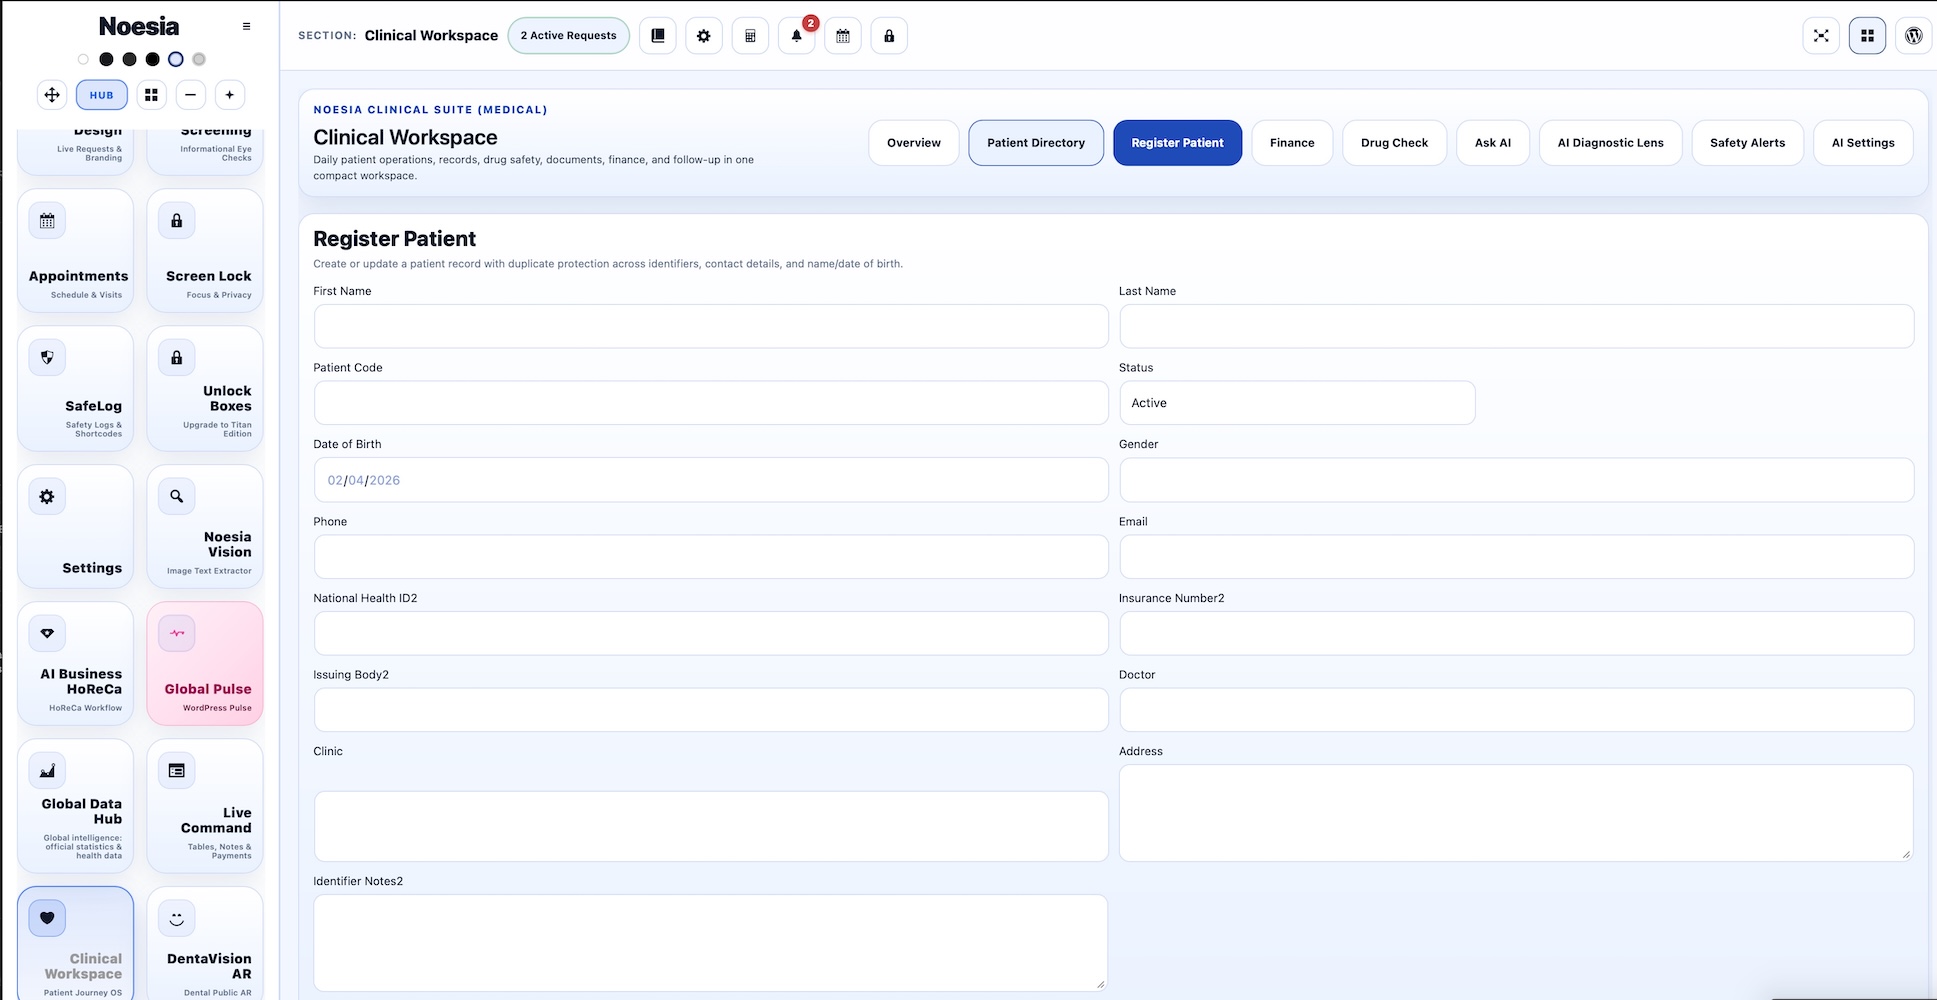Open the AI Settings tab

pos(1863,143)
